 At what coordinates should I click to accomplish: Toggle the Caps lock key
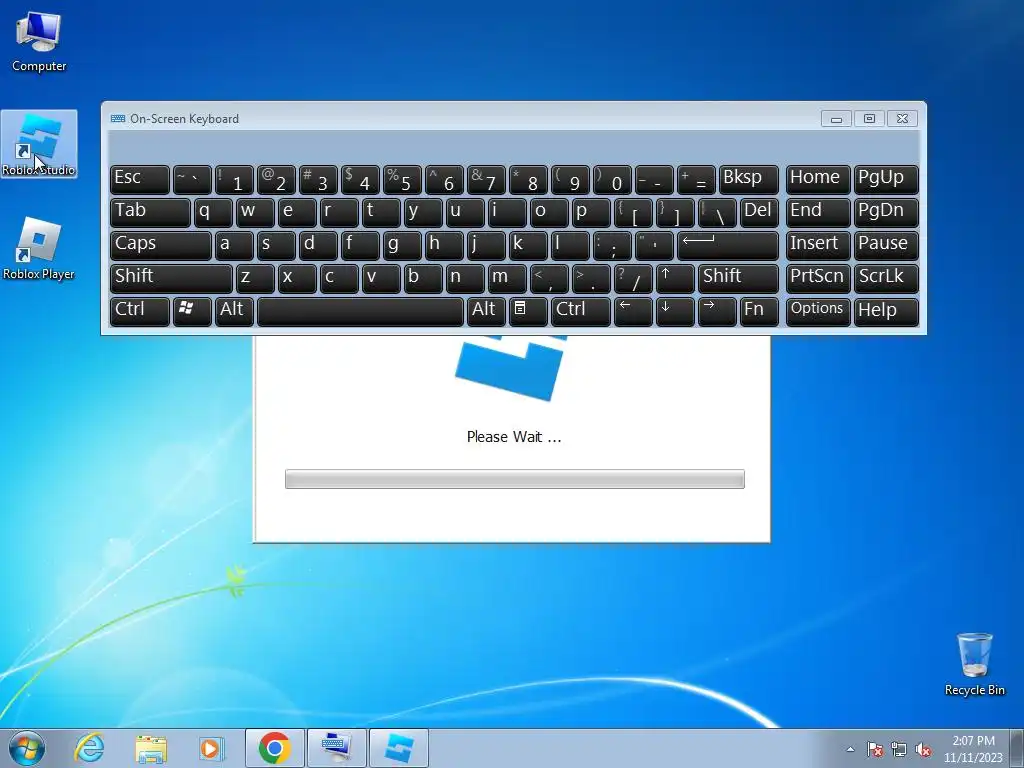point(161,245)
